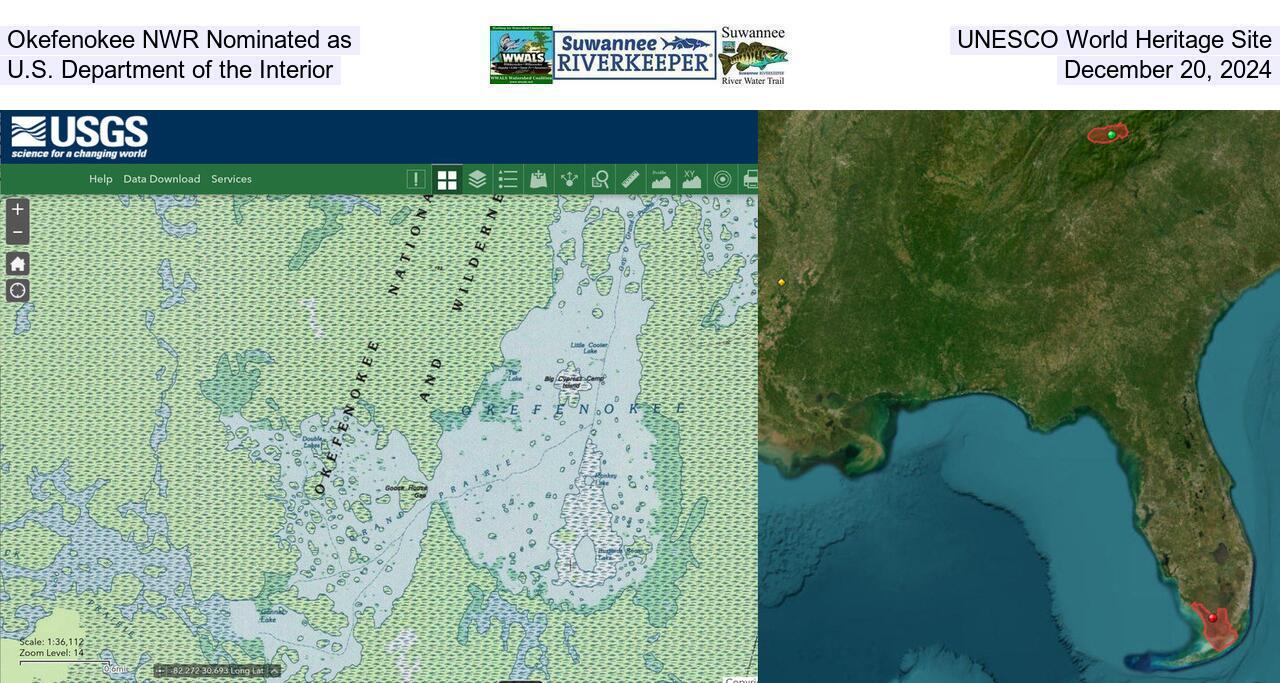Open the alert exclamation notice icon

coord(416,179)
